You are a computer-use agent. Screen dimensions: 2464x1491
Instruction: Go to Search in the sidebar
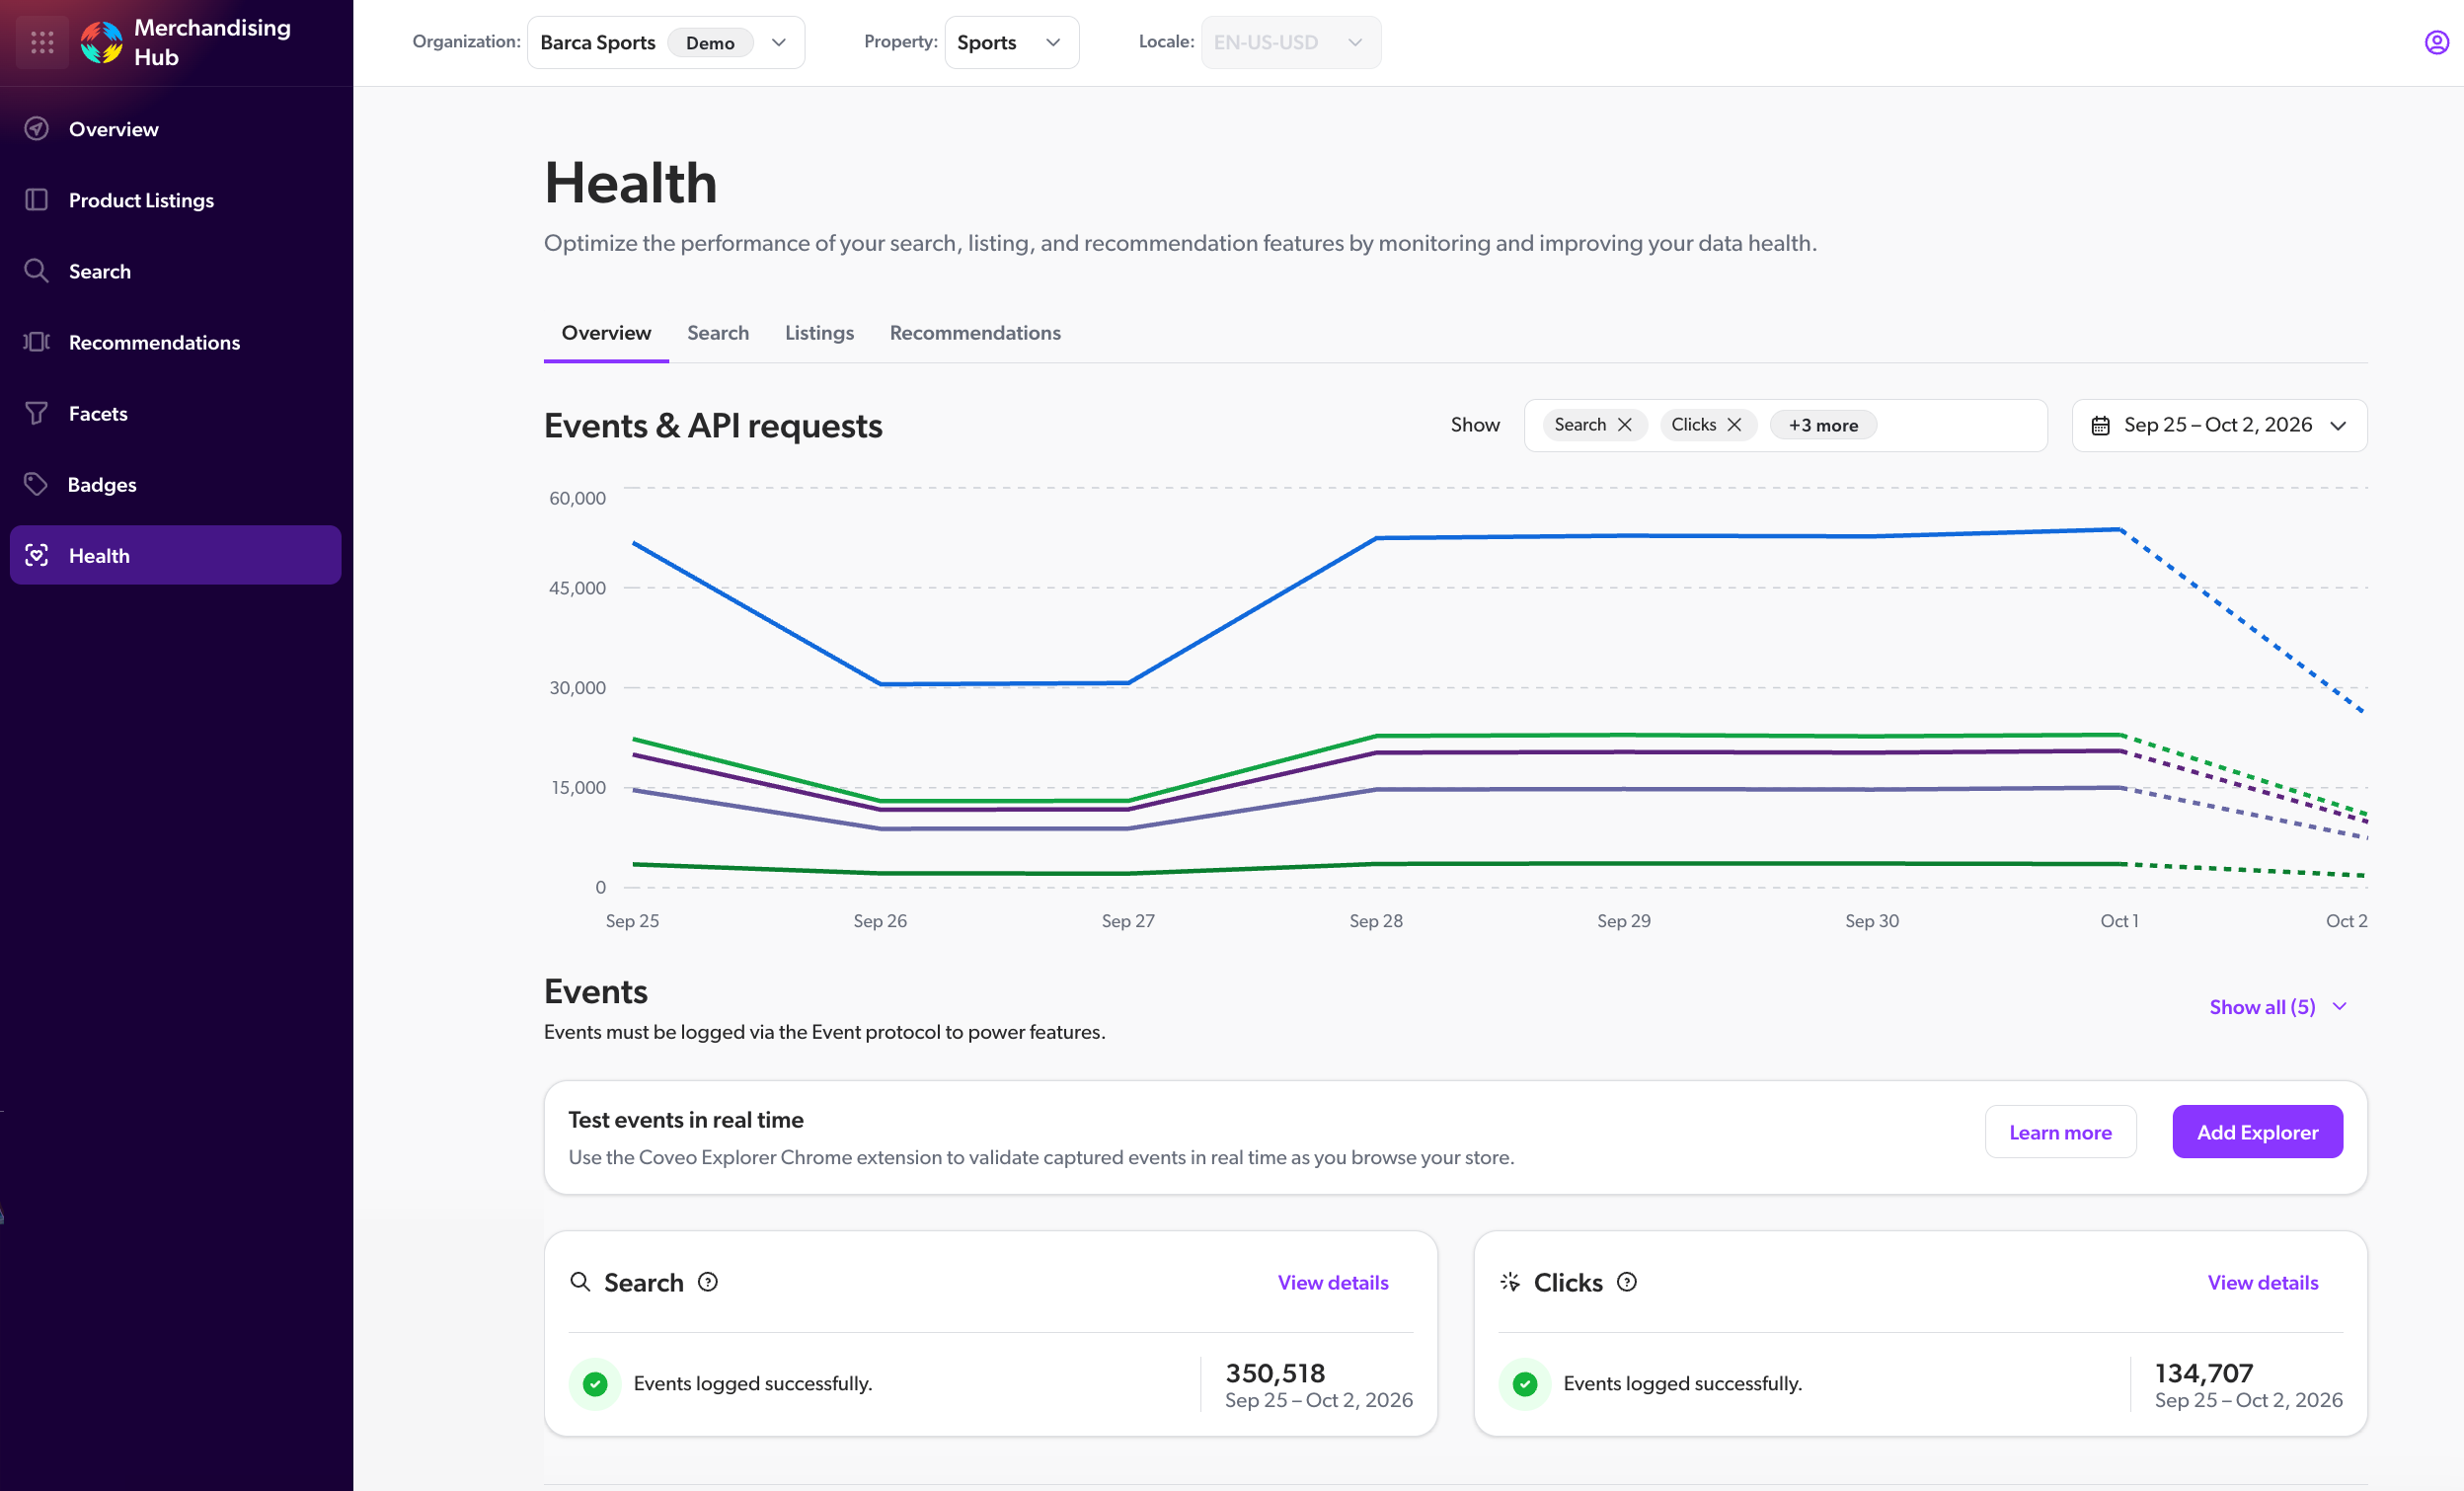pyautogui.click(x=175, y=271)
